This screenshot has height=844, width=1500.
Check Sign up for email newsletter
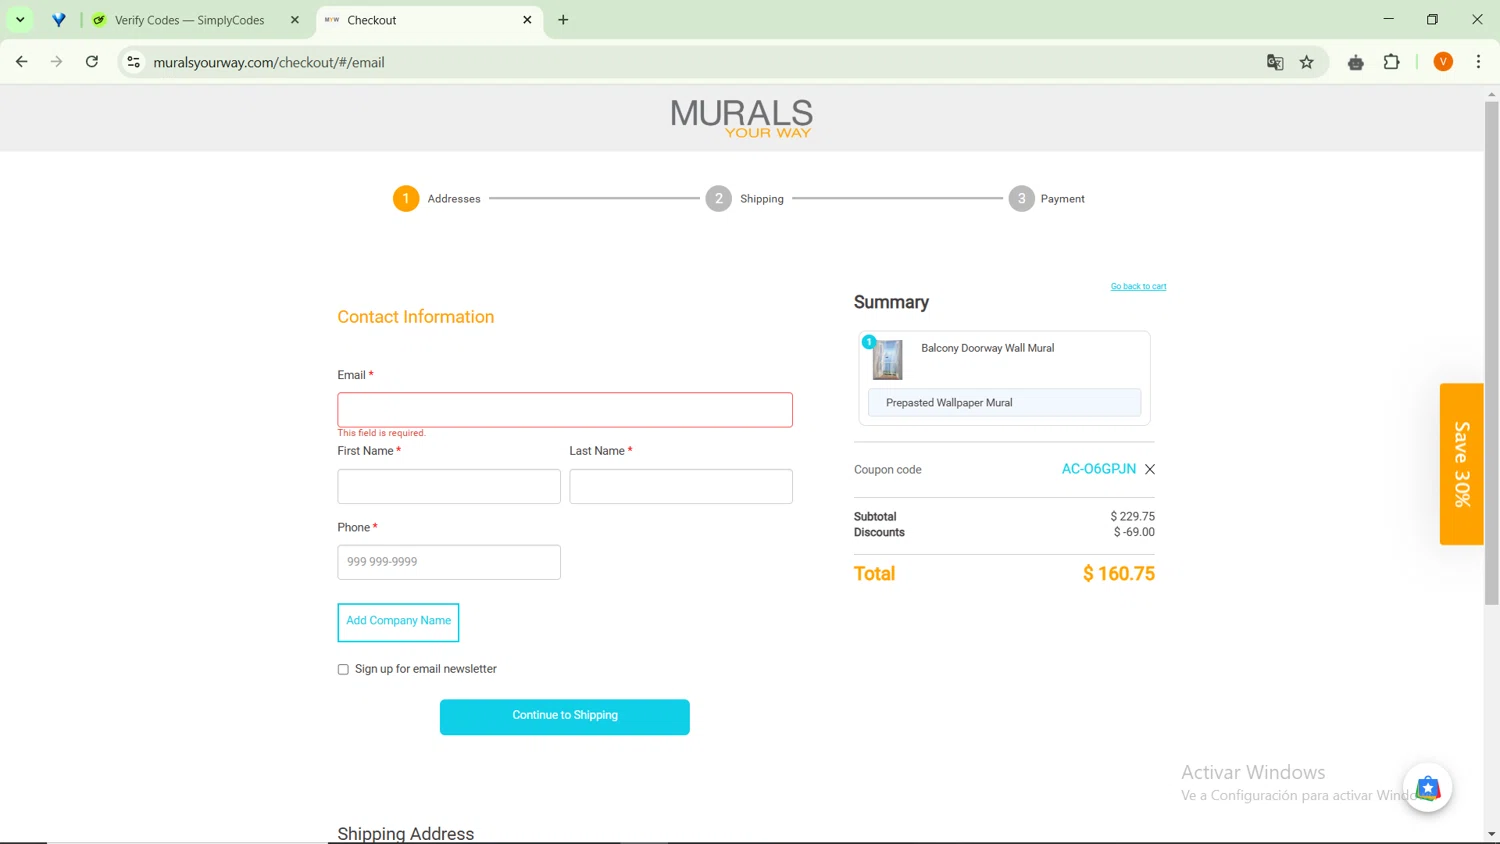(x=343, y=670)
